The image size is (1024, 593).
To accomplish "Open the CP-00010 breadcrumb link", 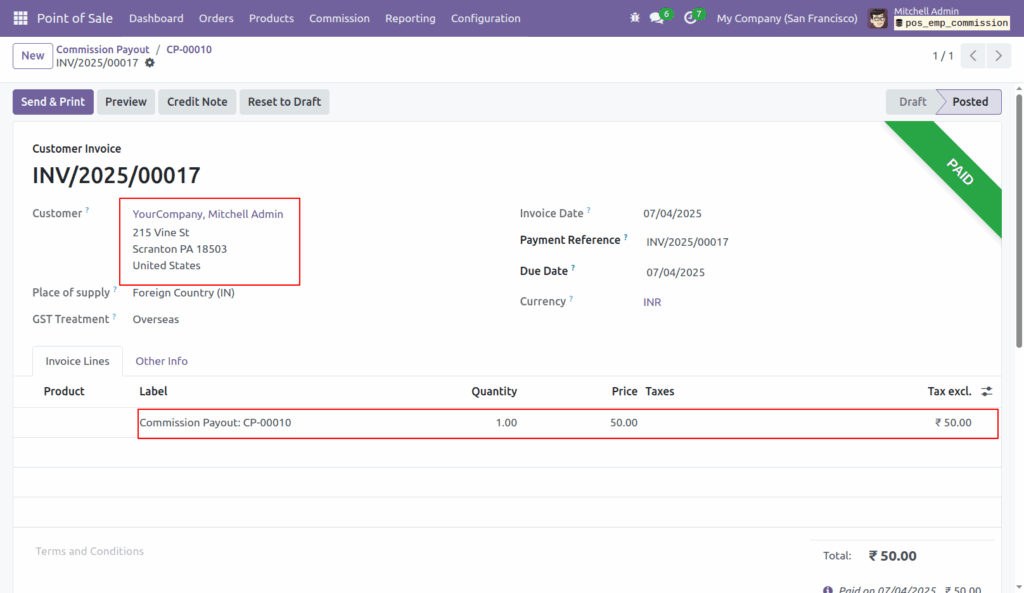I will point(189,49).
